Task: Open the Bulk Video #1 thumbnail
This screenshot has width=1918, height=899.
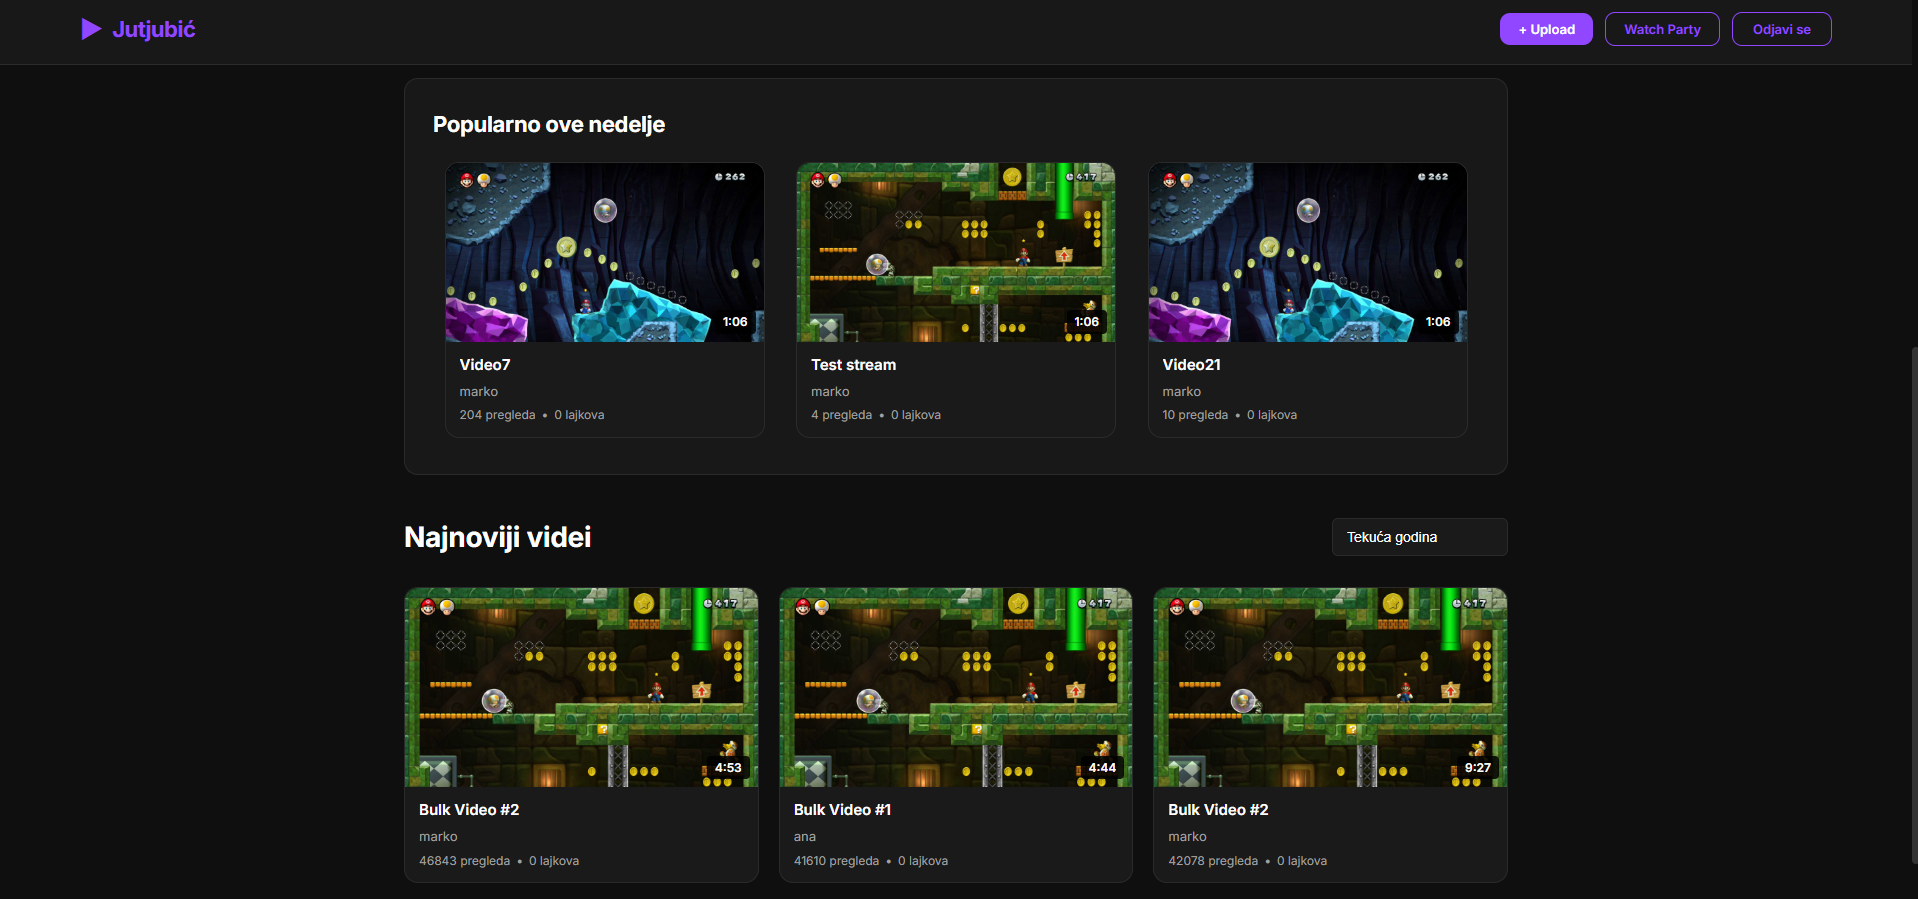Action: pos(956,687)
